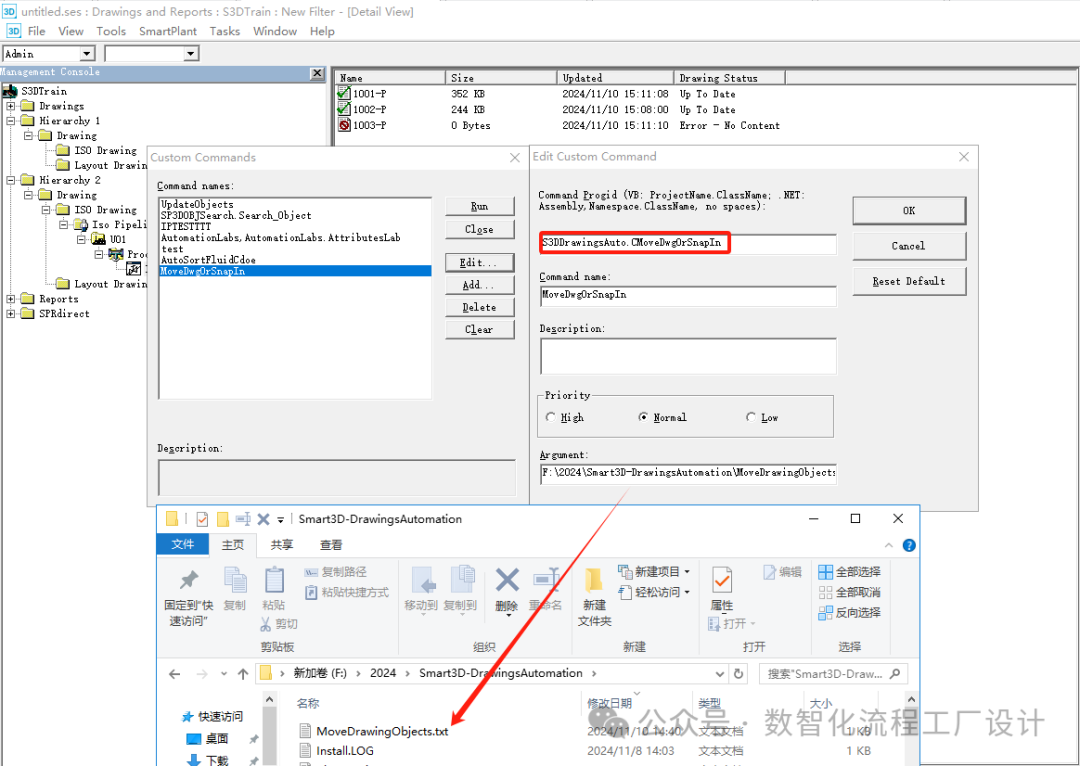Click the Drawing Status column header
This screenshot has height=766, width=1080.
pos(729,78)
